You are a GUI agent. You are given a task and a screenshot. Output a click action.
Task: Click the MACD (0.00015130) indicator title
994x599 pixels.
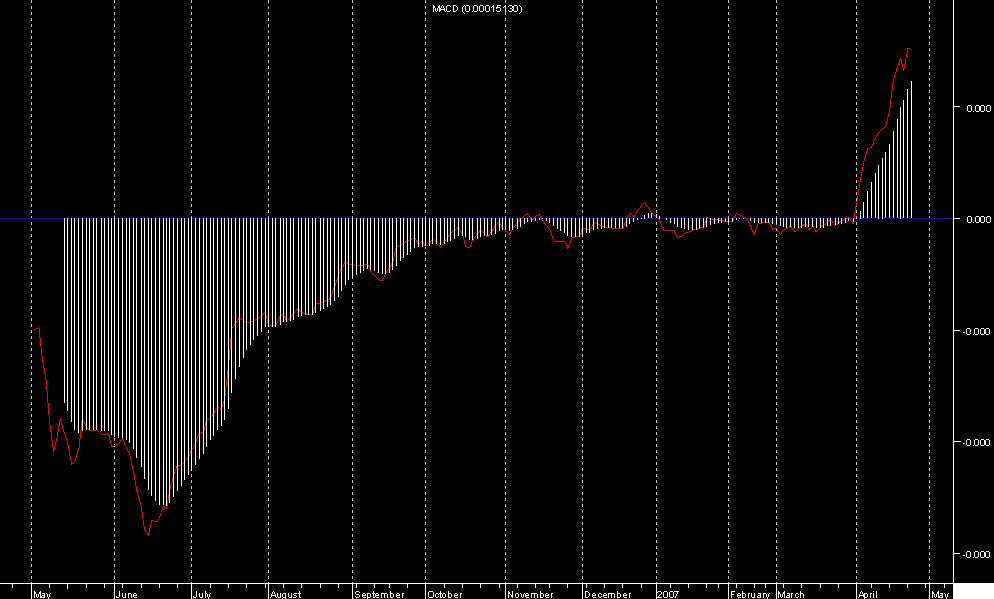tap(477, 9)
